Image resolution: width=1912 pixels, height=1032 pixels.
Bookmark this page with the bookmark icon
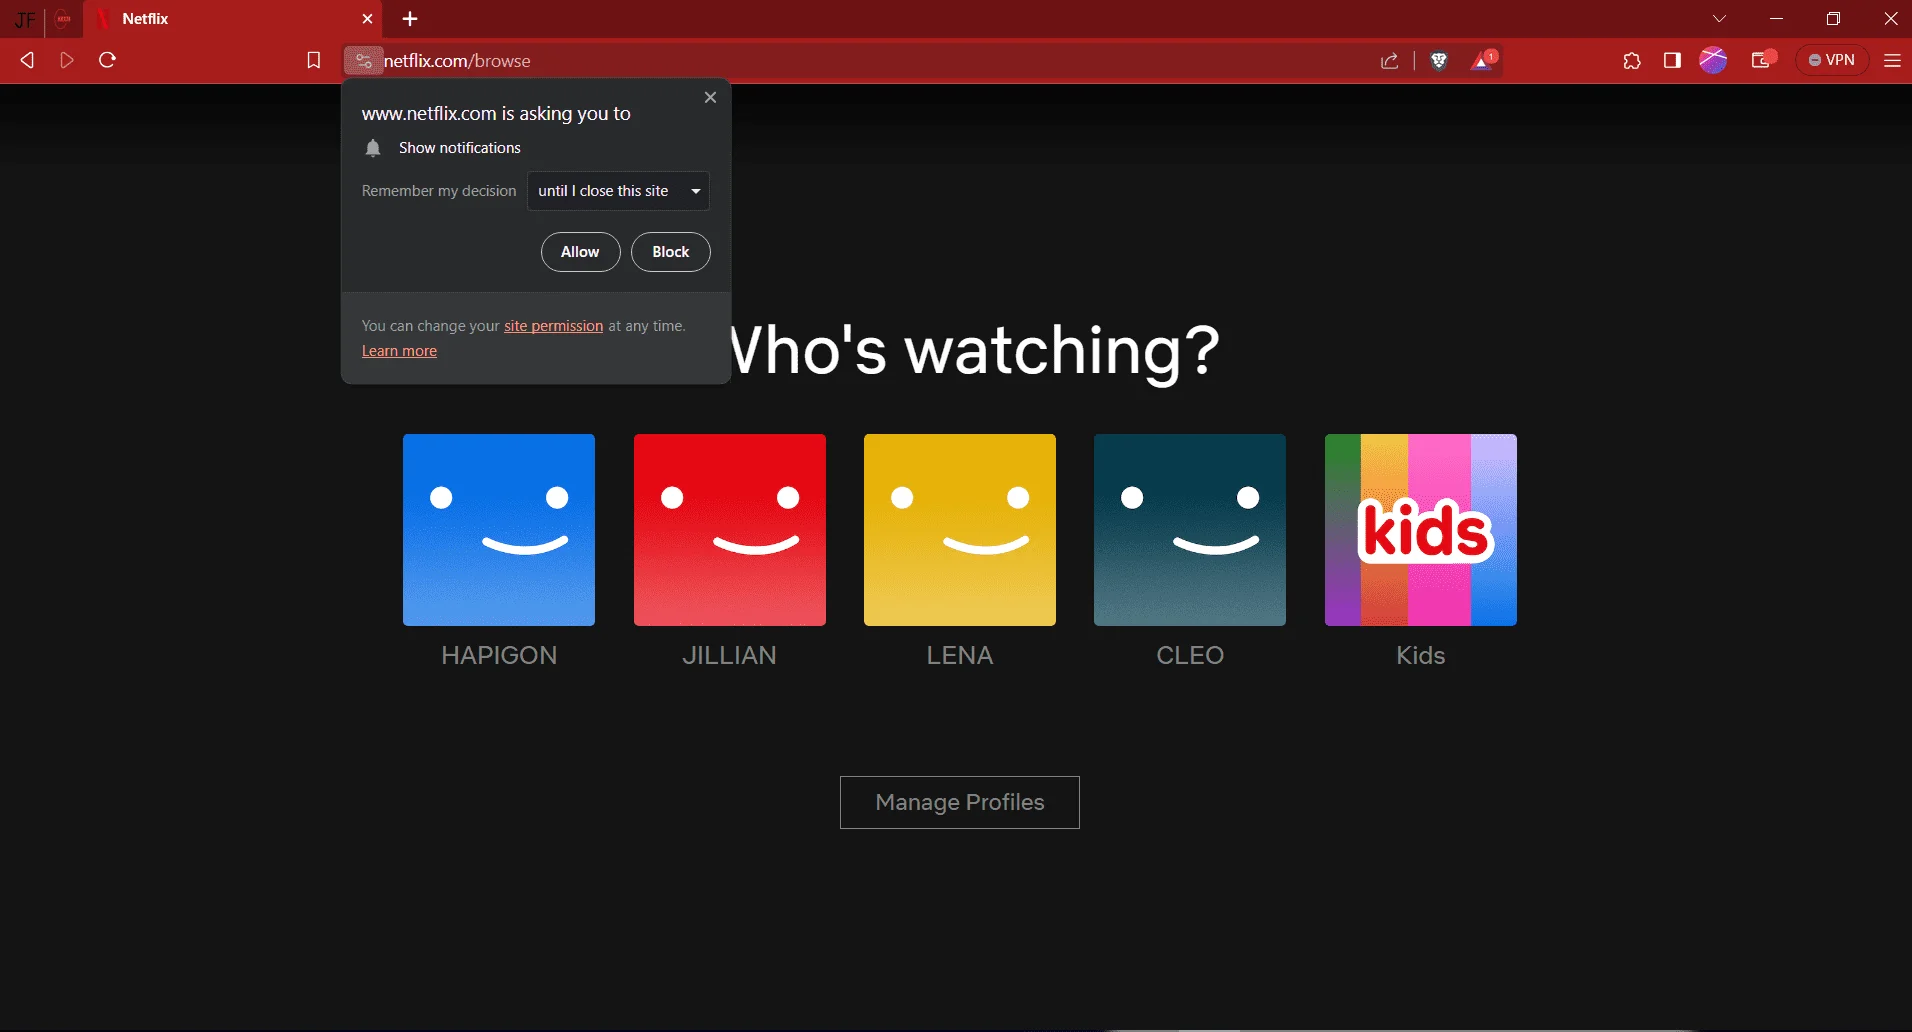(x=313, y=61)
